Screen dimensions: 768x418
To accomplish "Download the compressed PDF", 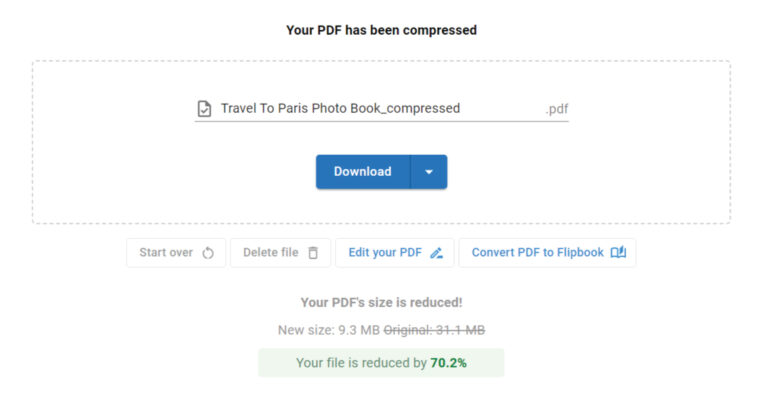I will pos(362,172).
